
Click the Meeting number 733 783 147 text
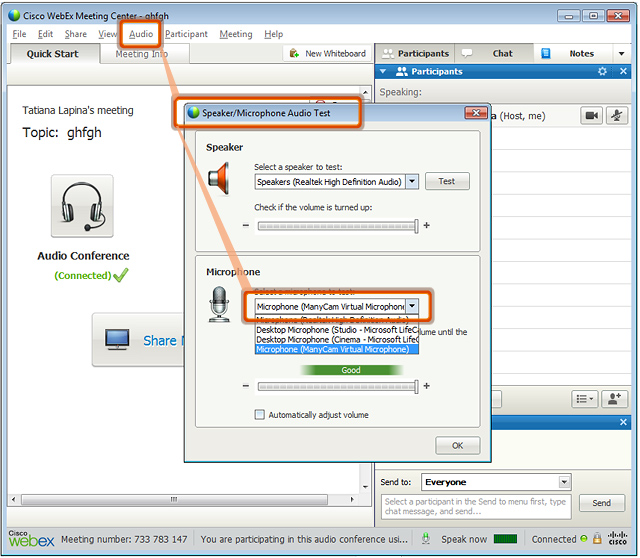click(124, 539)
